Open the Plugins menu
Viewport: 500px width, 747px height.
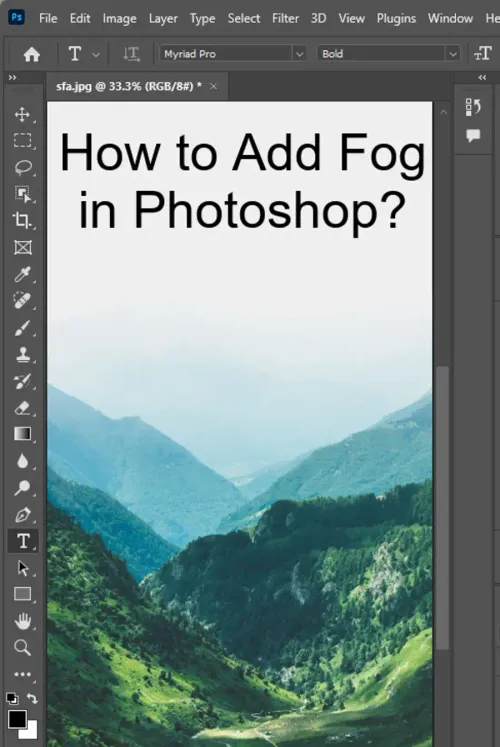396,18
